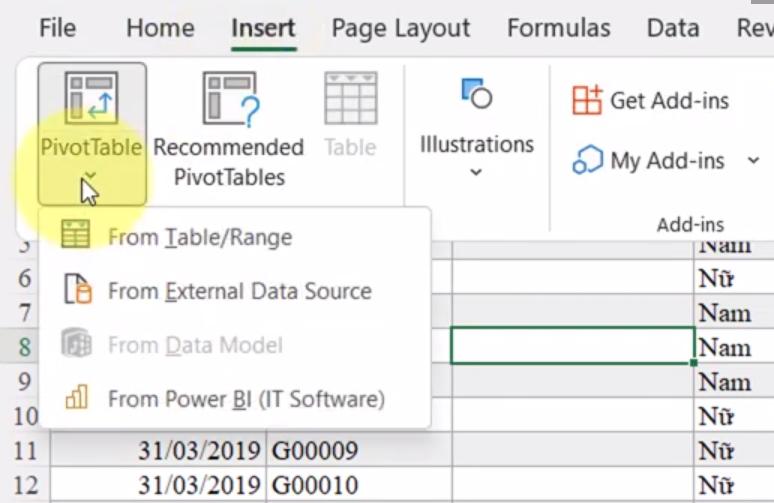Click the Nam cell in row 8
774x503 pixels.
734,347
